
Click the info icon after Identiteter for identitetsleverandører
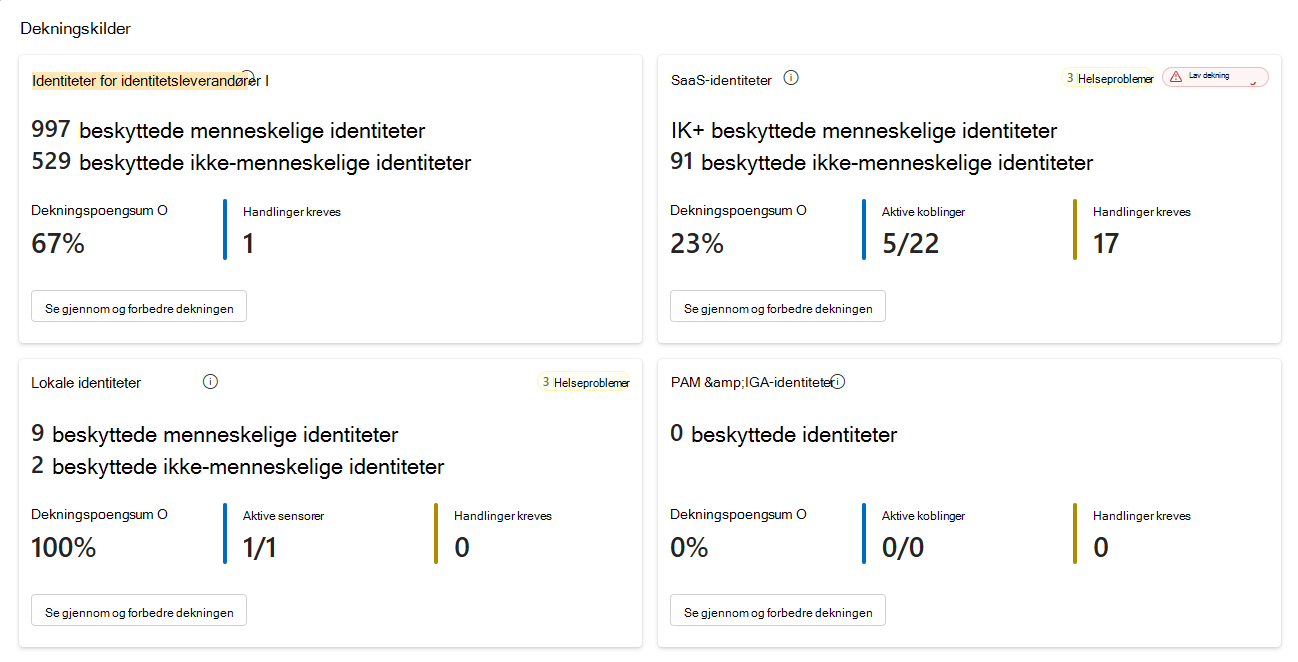point(250,77)
